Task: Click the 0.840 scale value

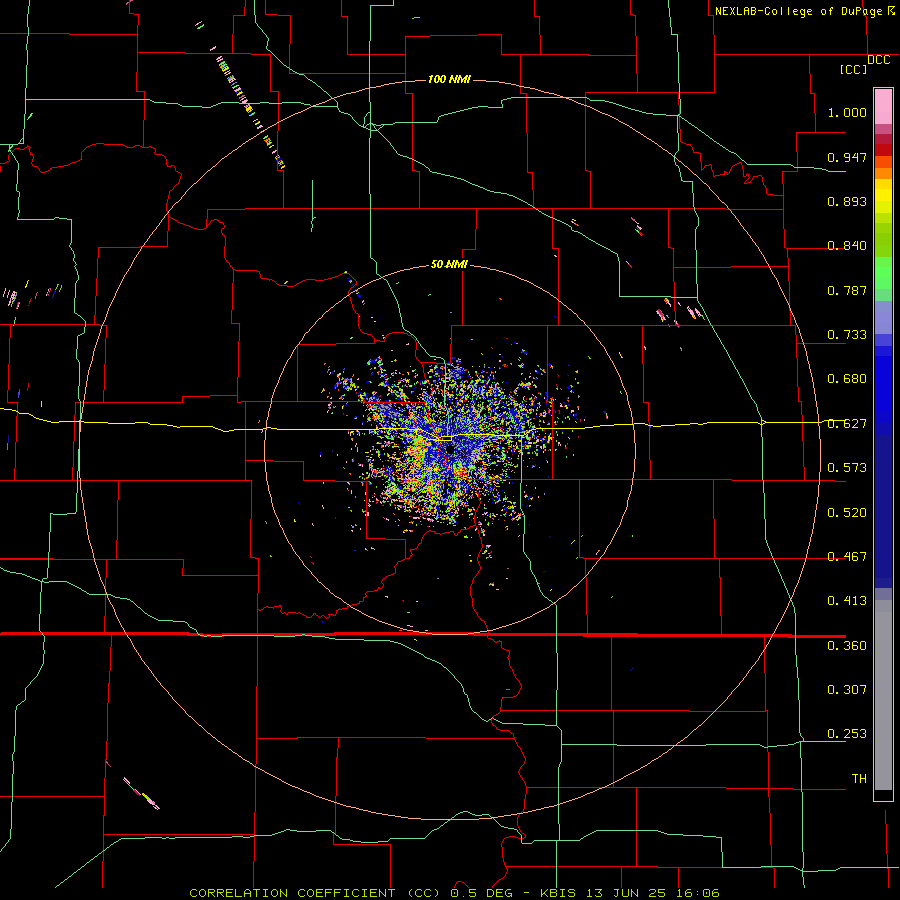Action: pyautogui.click(x=847, y=246)
